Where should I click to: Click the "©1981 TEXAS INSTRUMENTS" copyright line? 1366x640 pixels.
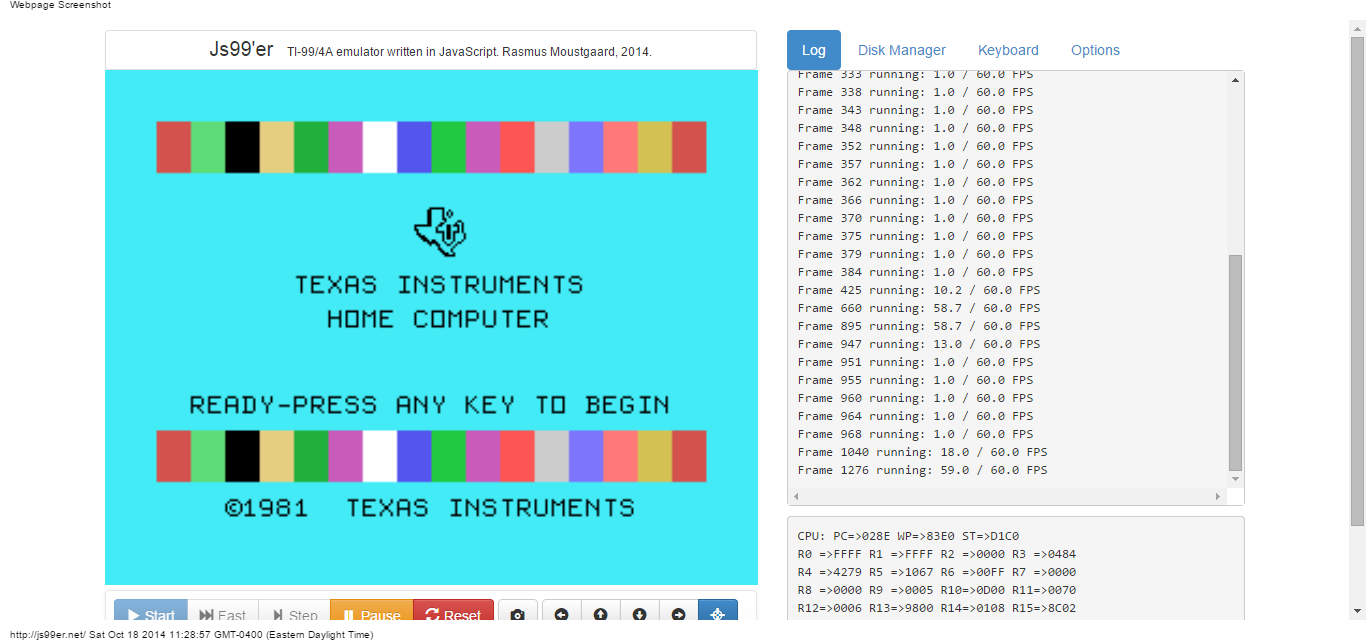click(x=430, y=508)
